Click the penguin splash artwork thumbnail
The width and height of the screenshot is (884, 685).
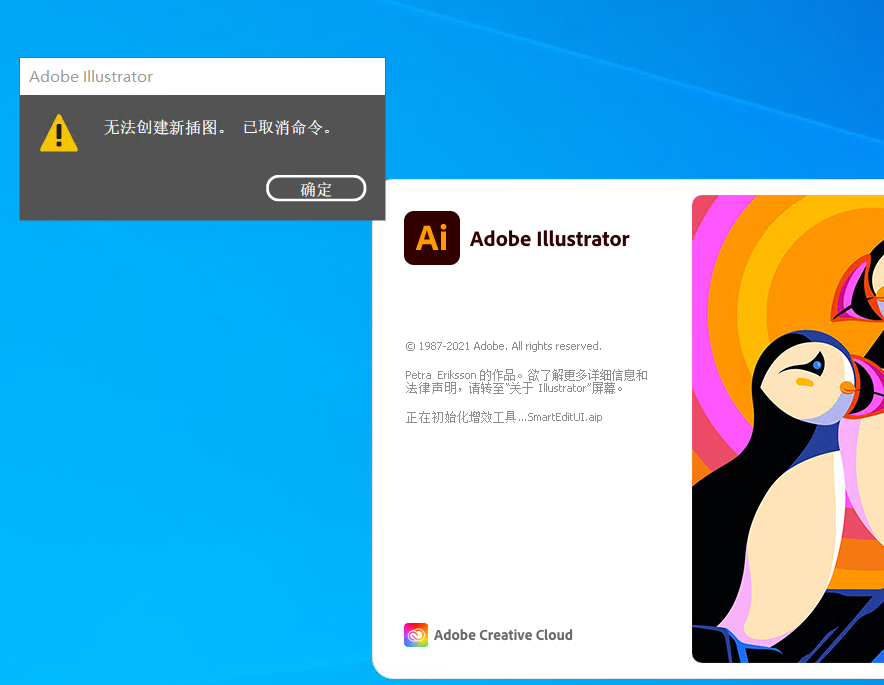click(x=790, y=430)
